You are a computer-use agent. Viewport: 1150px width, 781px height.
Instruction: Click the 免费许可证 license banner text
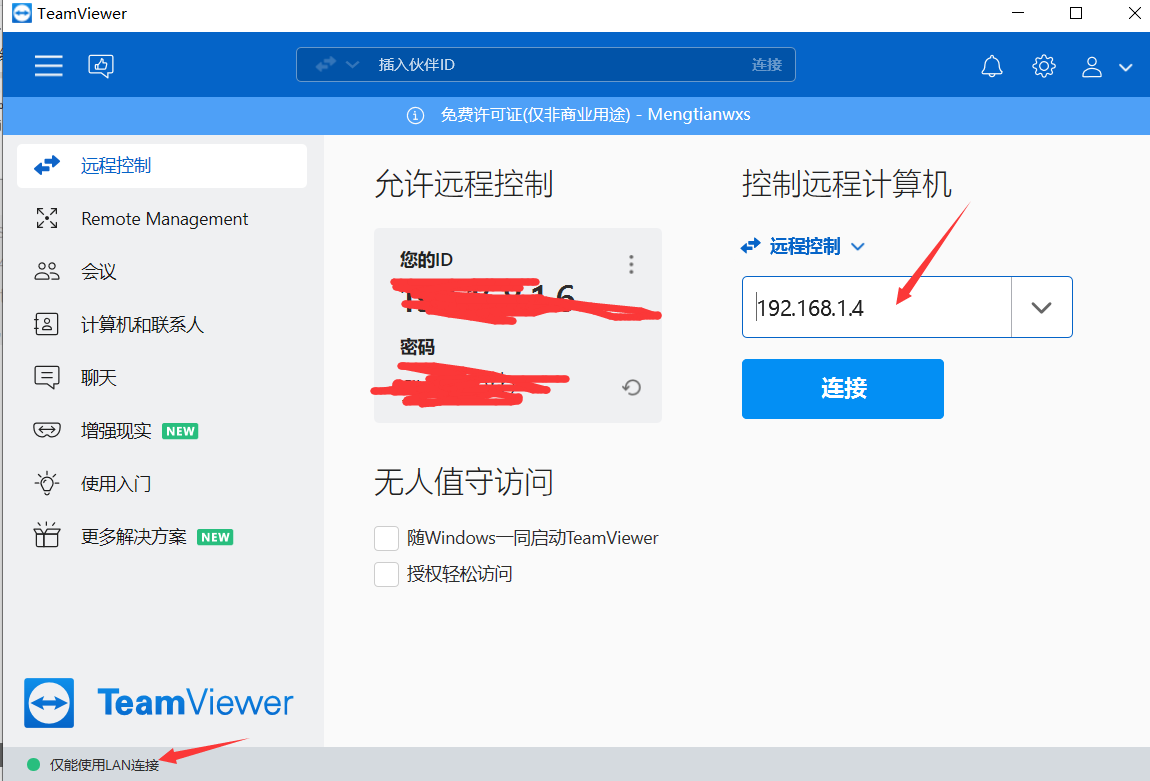pos(595,115)
